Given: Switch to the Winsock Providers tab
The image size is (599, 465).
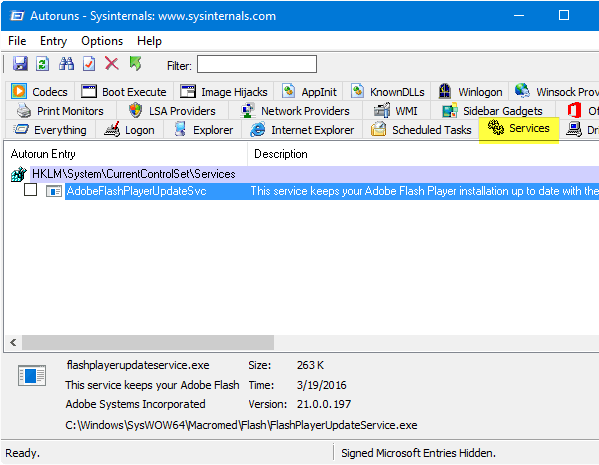Looking at the screenshot, I should point(555,92).
